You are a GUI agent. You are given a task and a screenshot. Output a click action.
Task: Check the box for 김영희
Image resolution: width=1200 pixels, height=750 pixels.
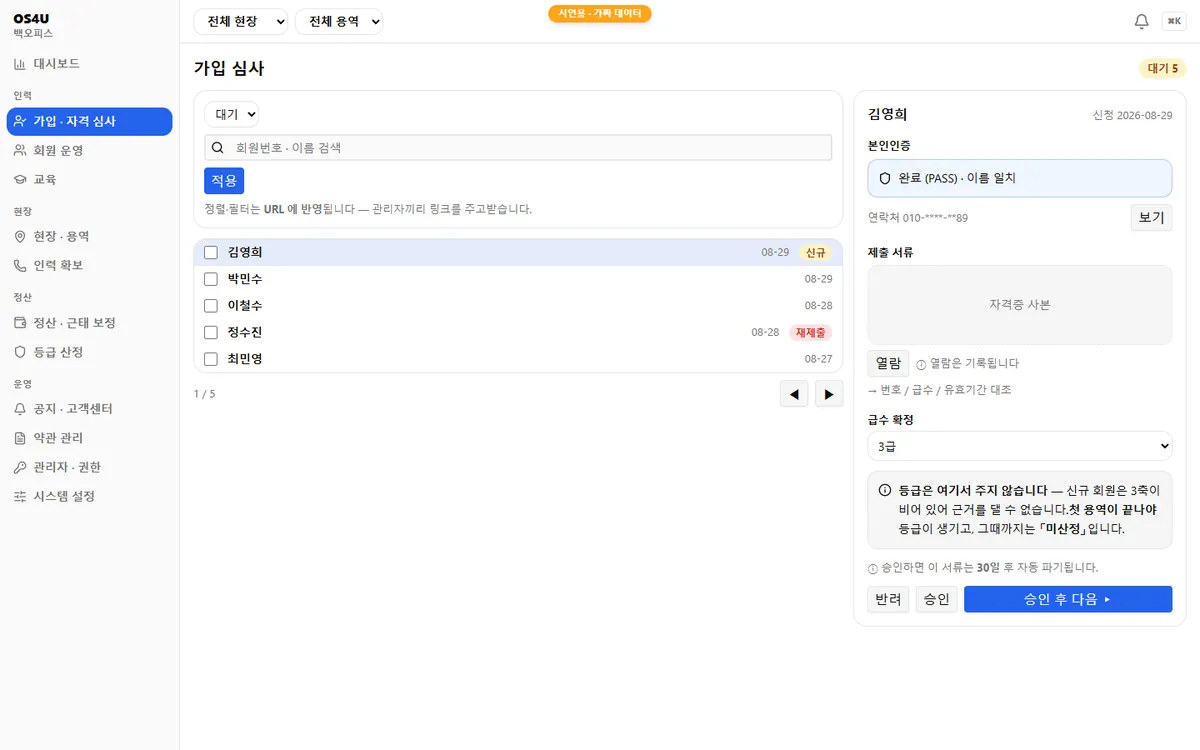coord(211,253)
